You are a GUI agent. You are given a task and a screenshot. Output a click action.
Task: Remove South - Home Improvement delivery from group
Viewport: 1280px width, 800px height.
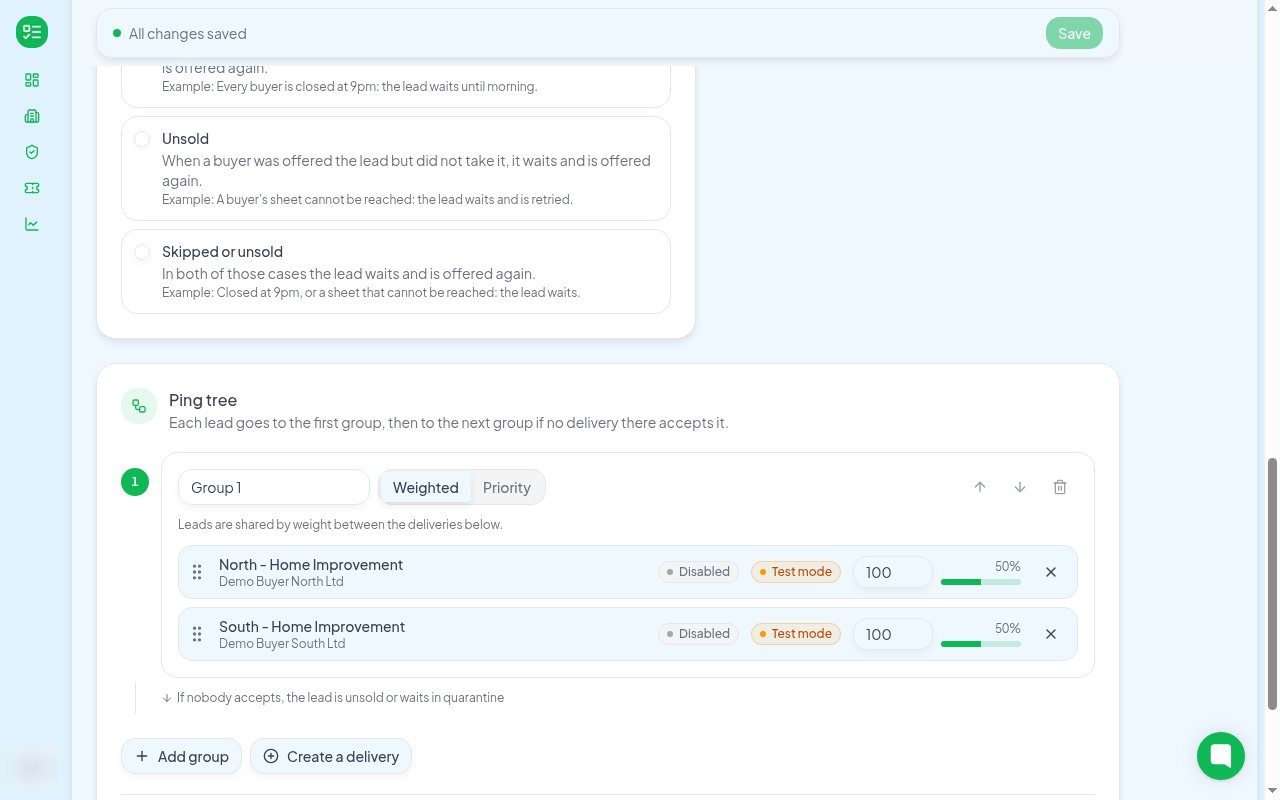click(1051, 634)
